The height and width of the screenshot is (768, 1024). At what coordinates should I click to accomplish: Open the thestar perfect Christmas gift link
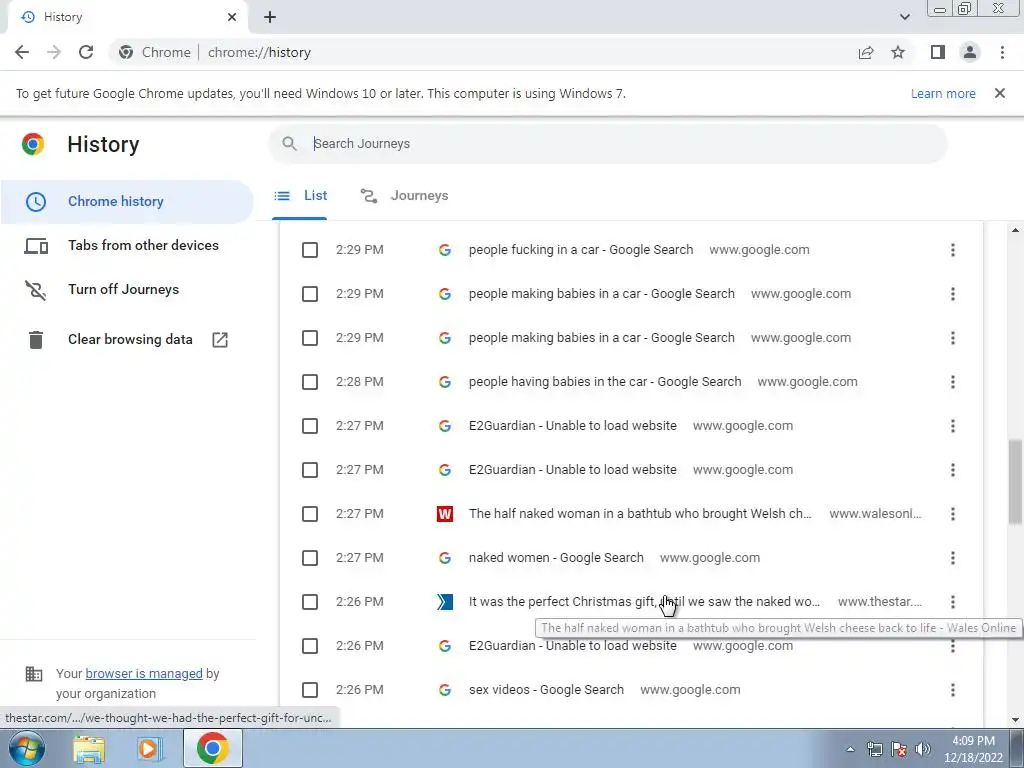(x=644, y=602)
